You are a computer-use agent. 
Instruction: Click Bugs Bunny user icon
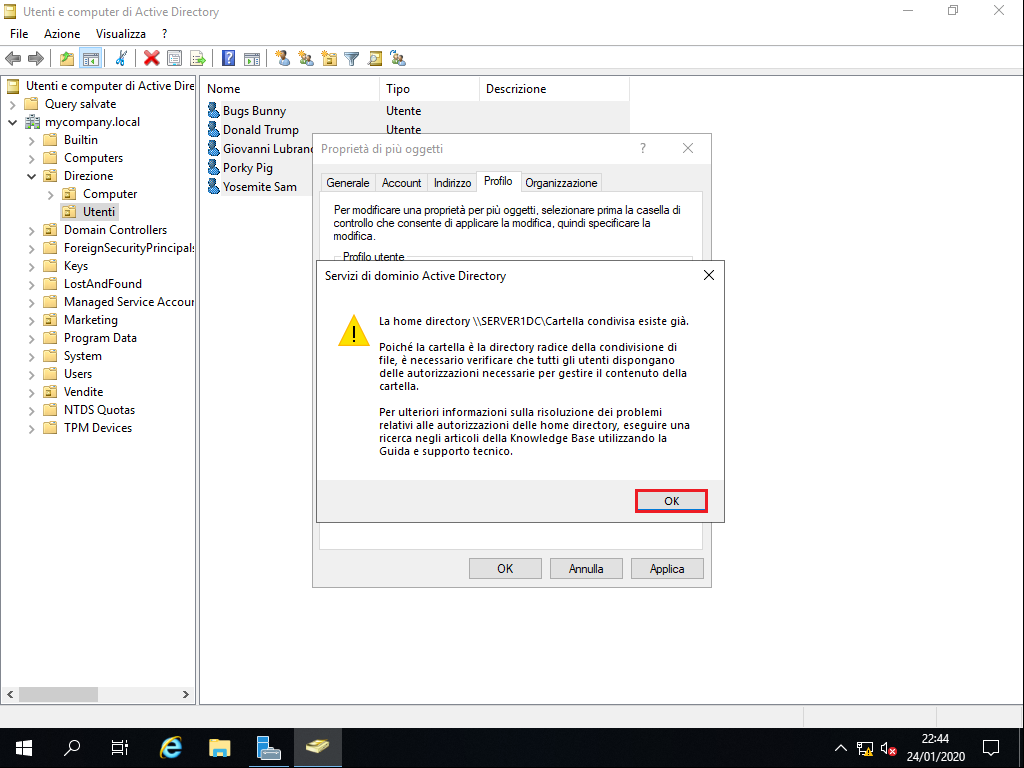pyautogui.click(x=214, y=110)
